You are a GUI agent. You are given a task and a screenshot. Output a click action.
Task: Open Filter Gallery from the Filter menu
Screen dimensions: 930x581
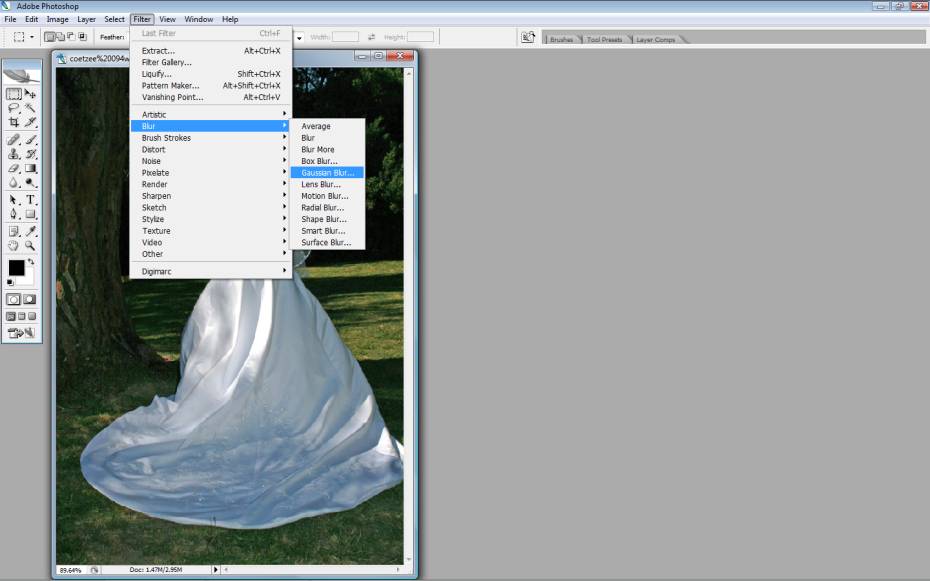click(211, 62)
